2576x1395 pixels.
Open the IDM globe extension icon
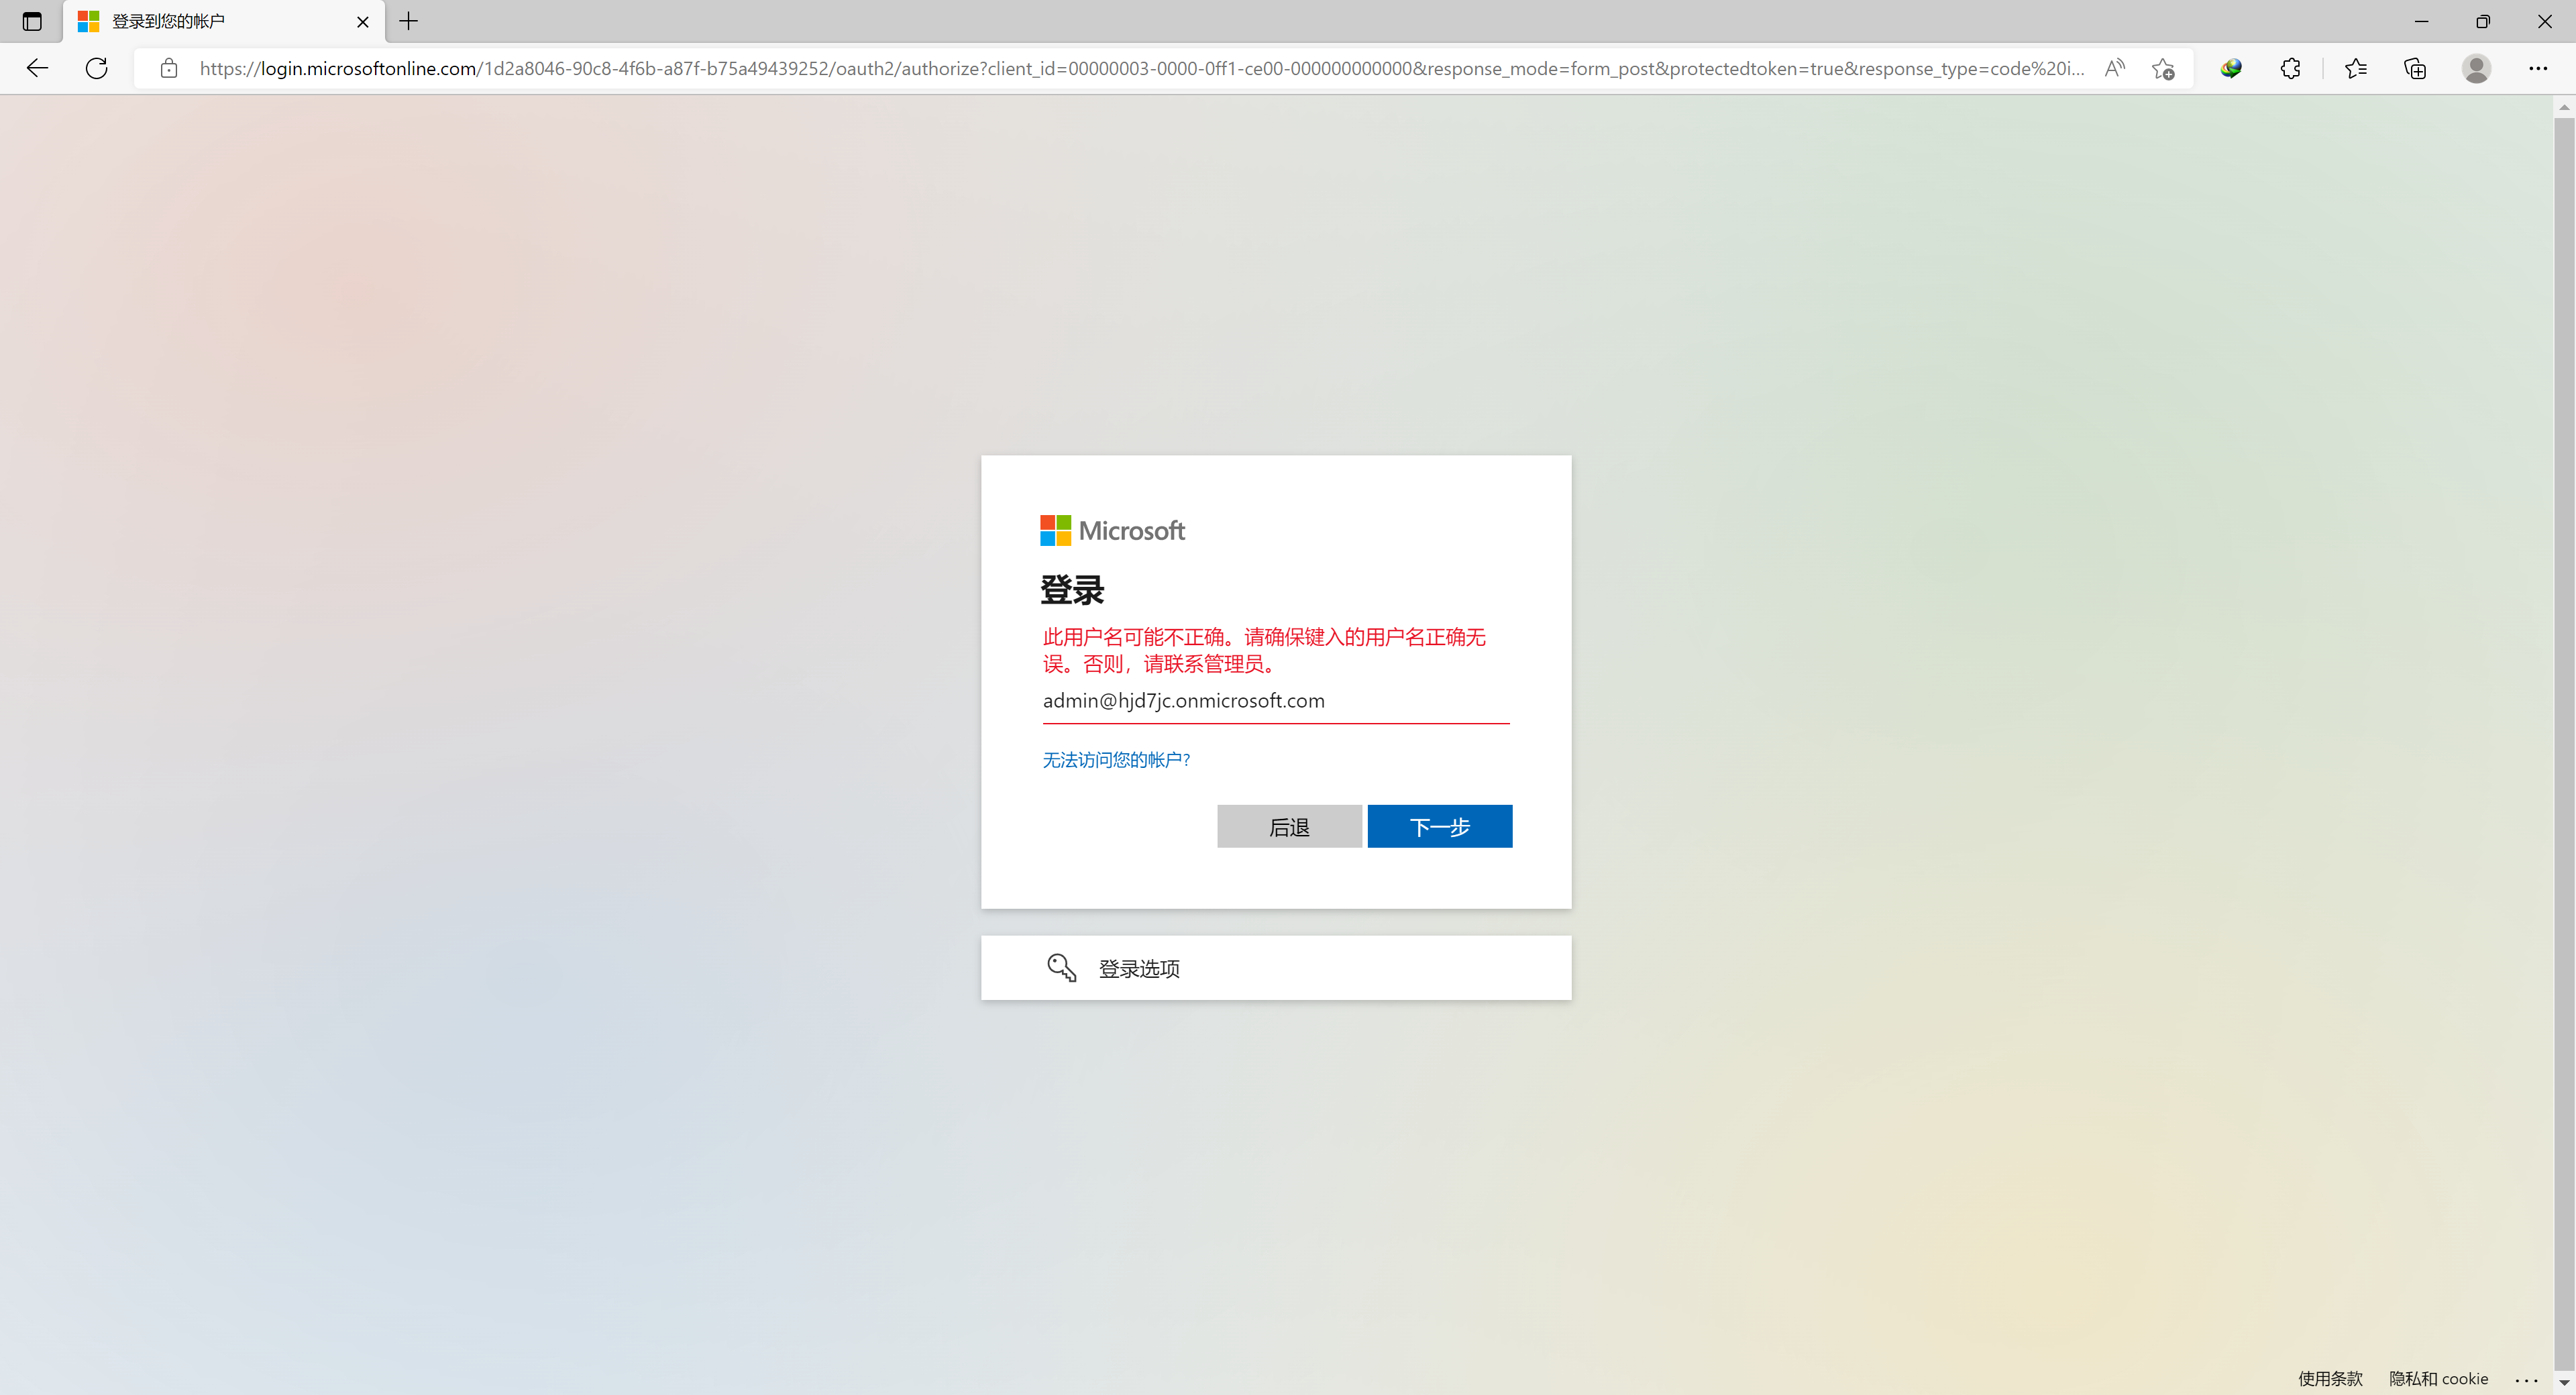2231,68
